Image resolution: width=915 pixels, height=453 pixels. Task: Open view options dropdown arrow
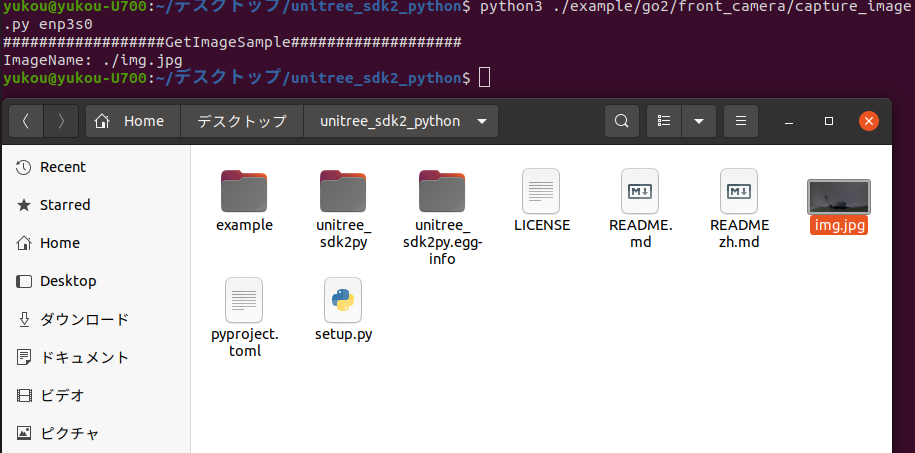(x=699, y=121)
